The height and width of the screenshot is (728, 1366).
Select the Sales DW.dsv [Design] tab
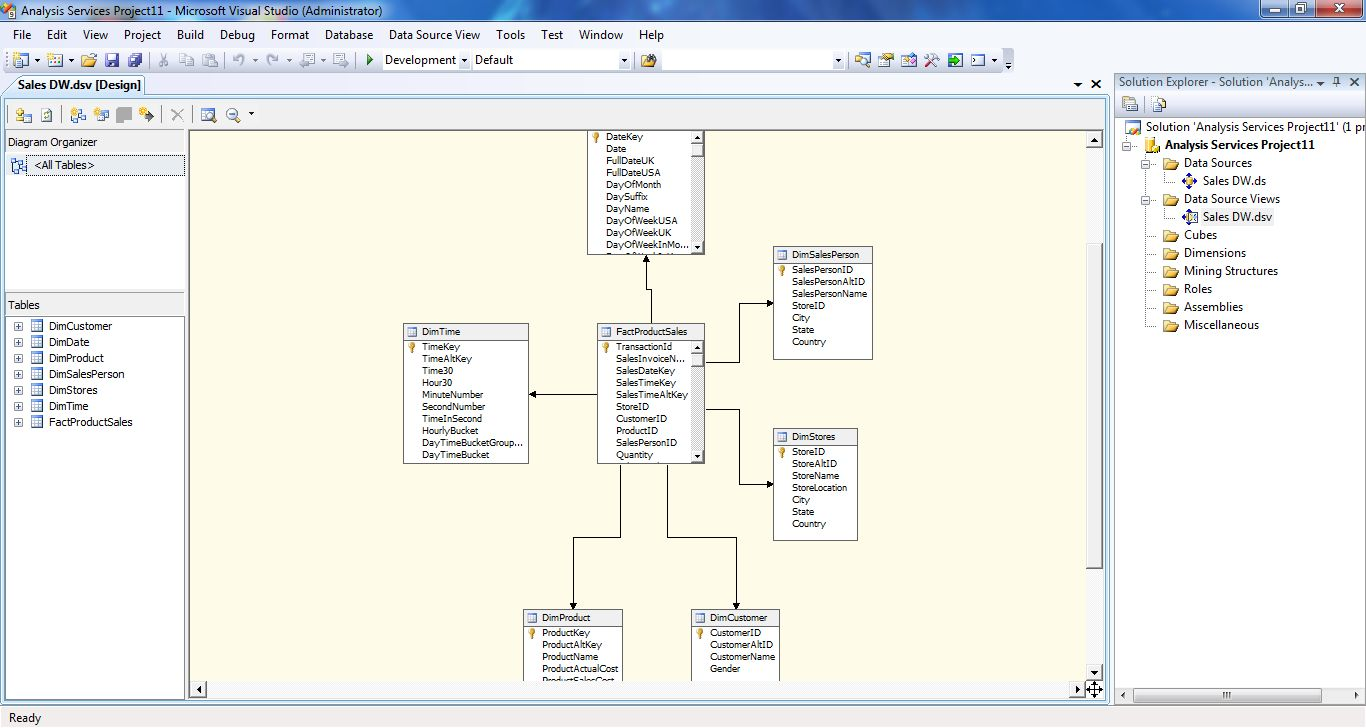pos(79,85)
